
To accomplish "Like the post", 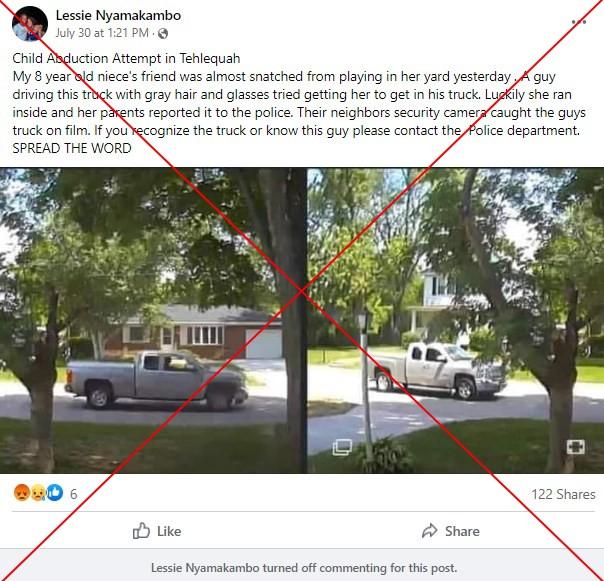I will pyautogui.click(x=157, y=531).
